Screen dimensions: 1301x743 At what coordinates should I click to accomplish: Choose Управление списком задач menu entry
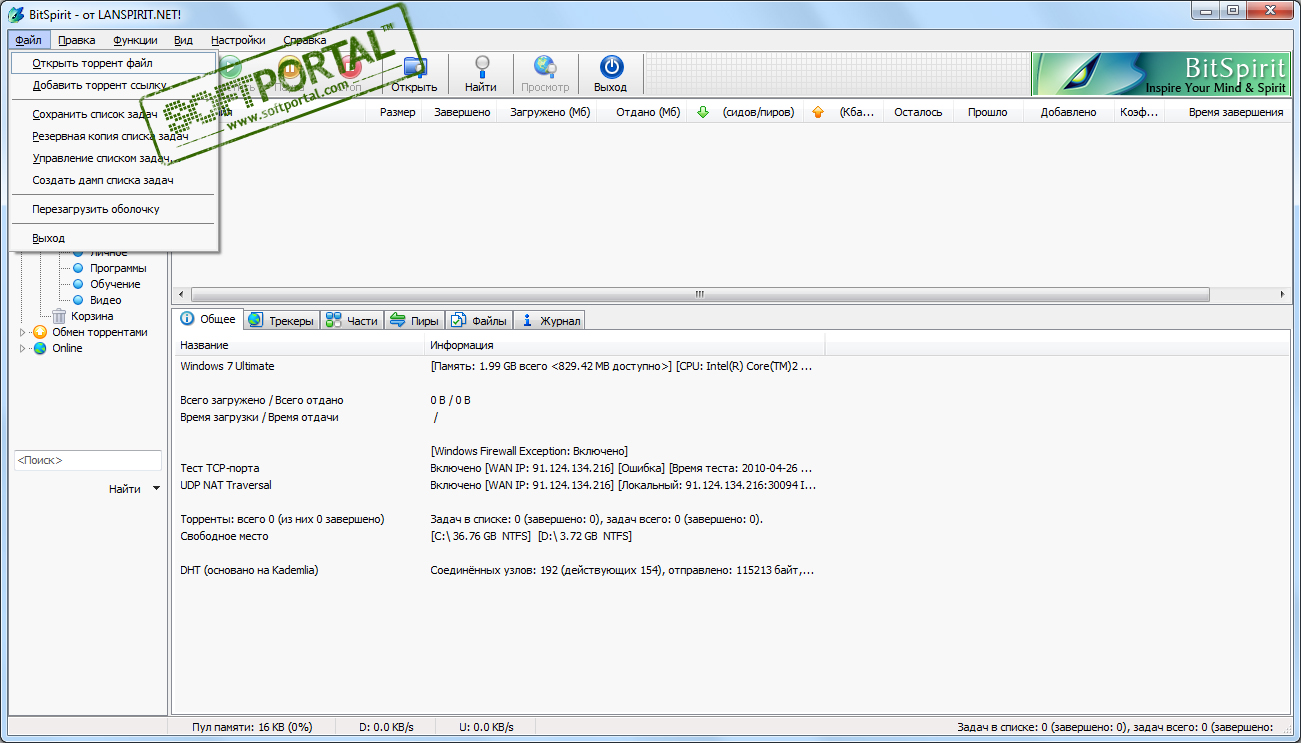point(115,158)
